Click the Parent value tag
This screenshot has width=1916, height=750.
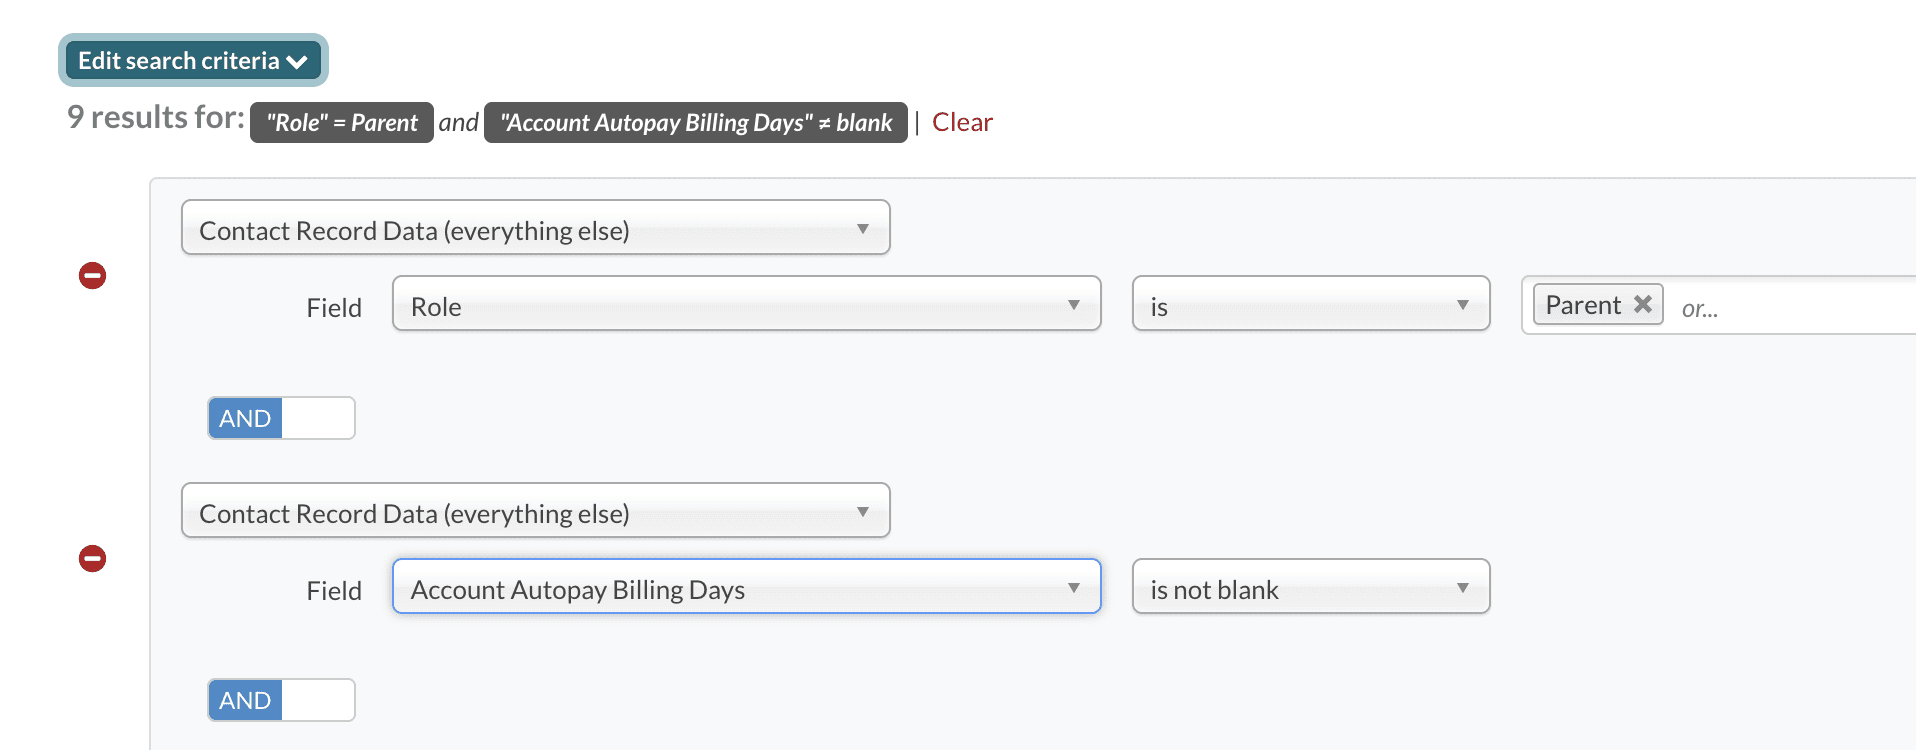[x=1582, y=305]
